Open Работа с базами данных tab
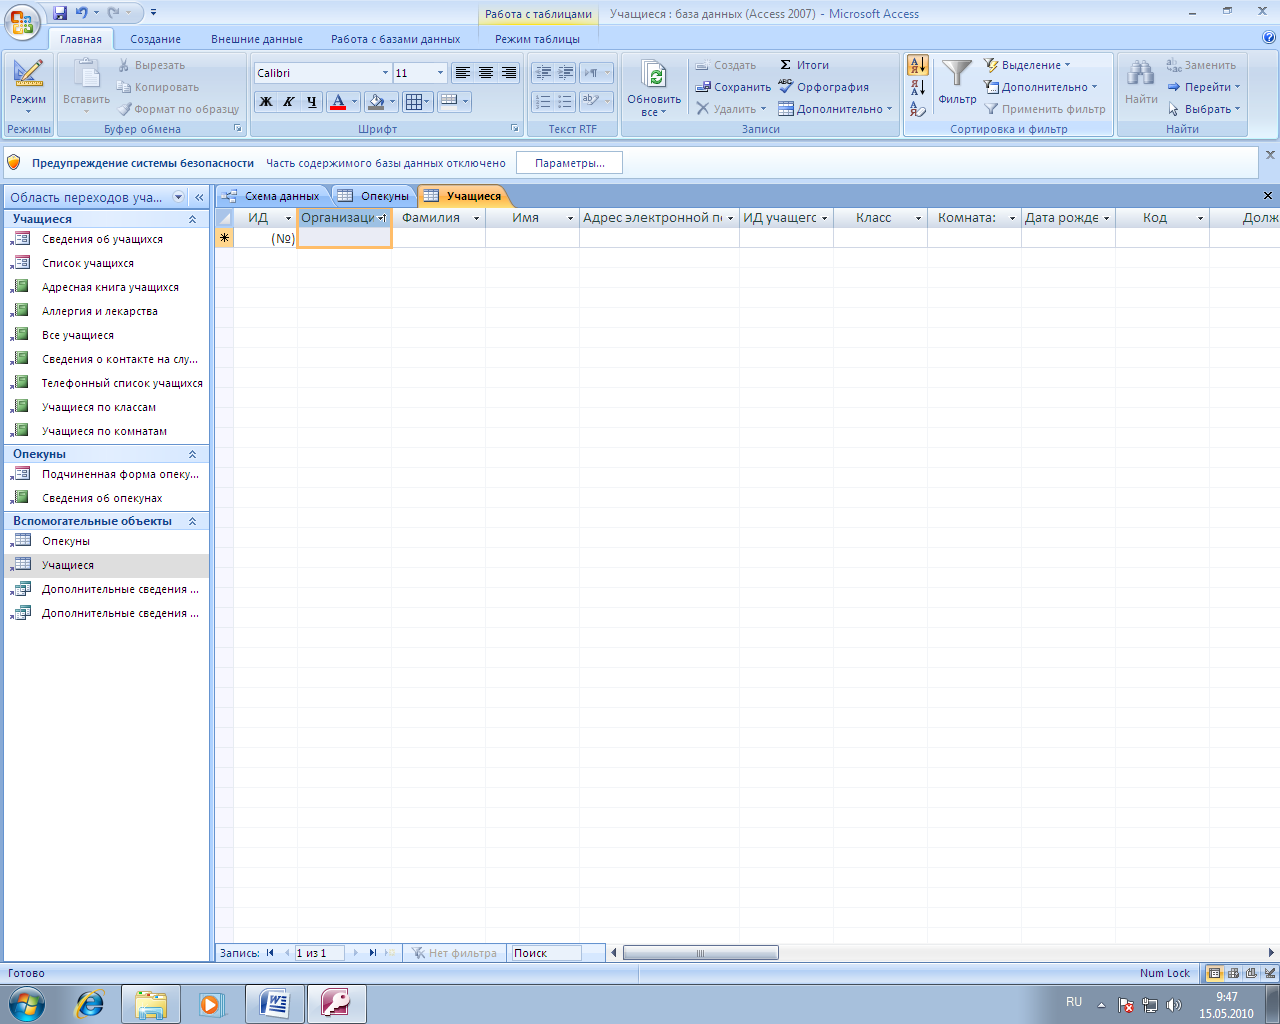1280x1024 pixels. [396, 39]
